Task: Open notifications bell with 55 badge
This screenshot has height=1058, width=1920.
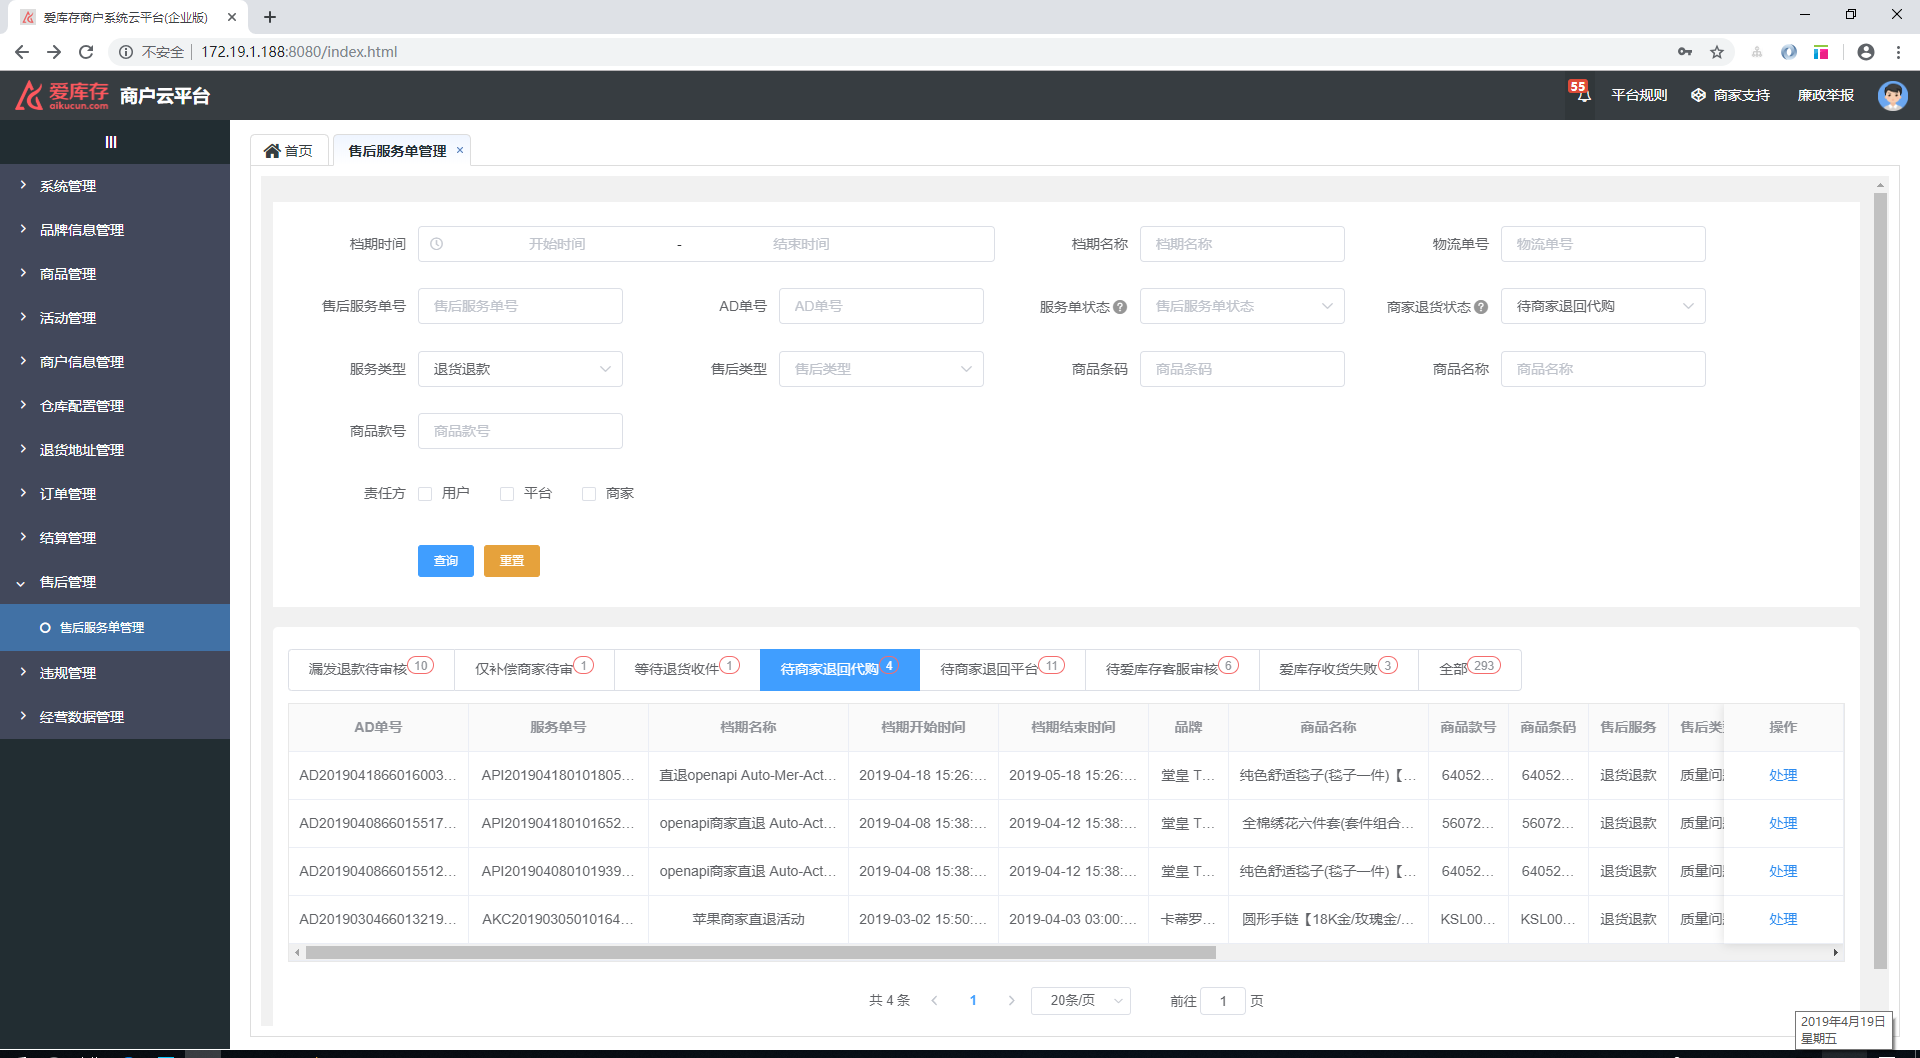Action: (1580, 92)
